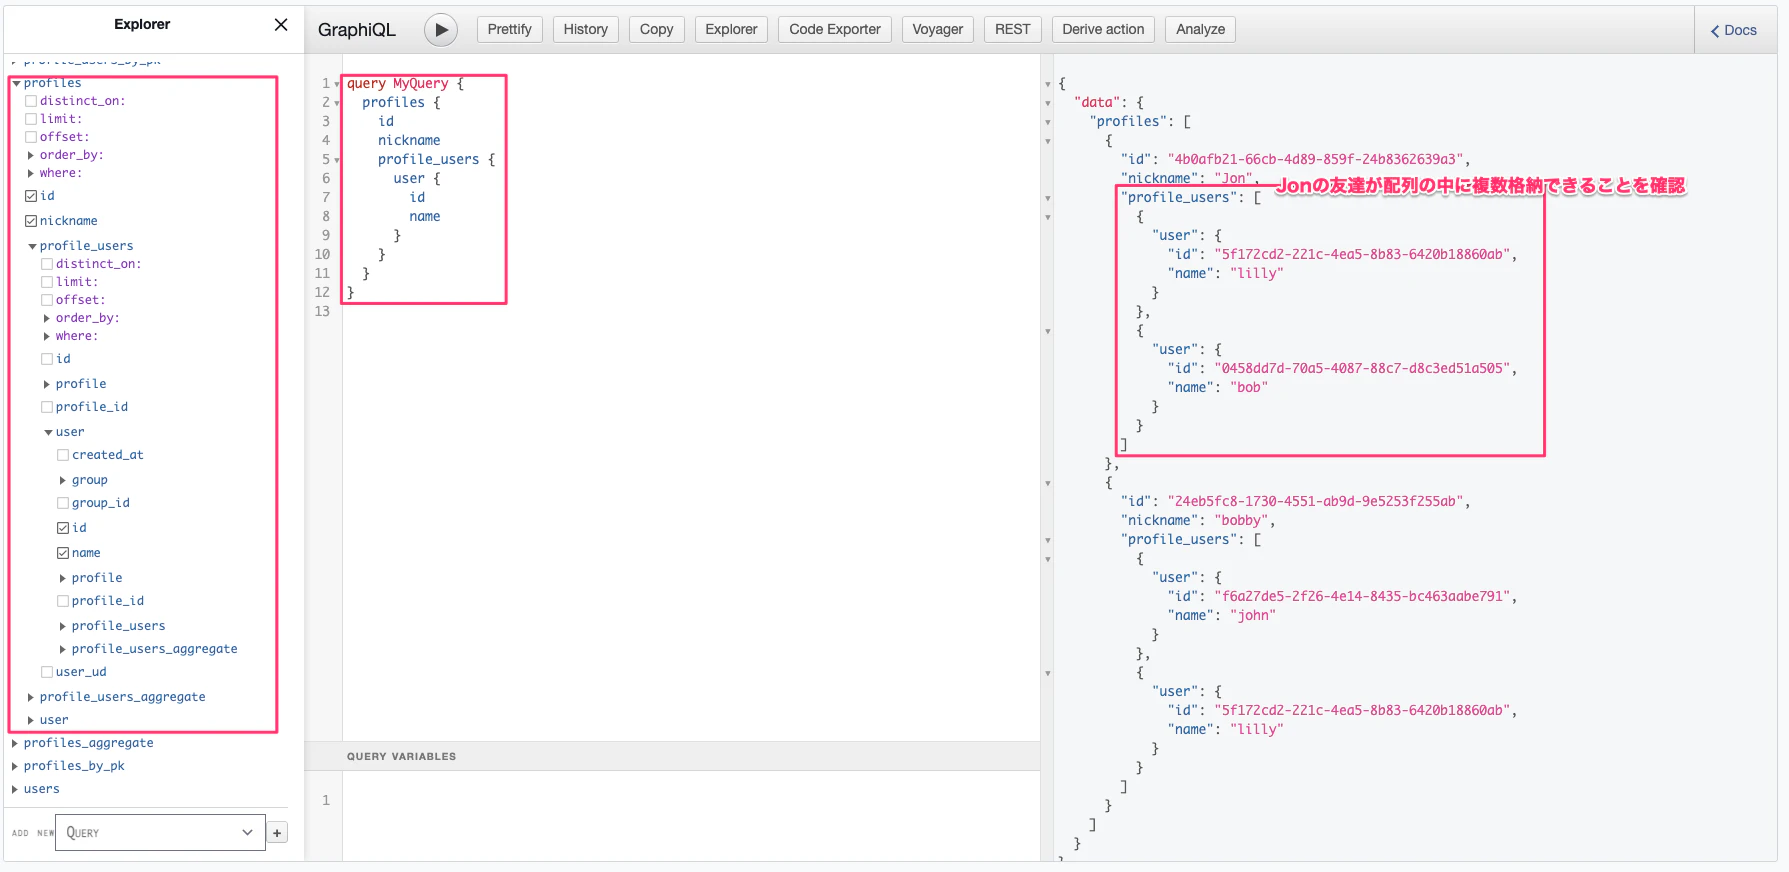Viewport: 1789px width, 872px height.
Task: Click Derive action button
Action: (x=1103, y=30)
